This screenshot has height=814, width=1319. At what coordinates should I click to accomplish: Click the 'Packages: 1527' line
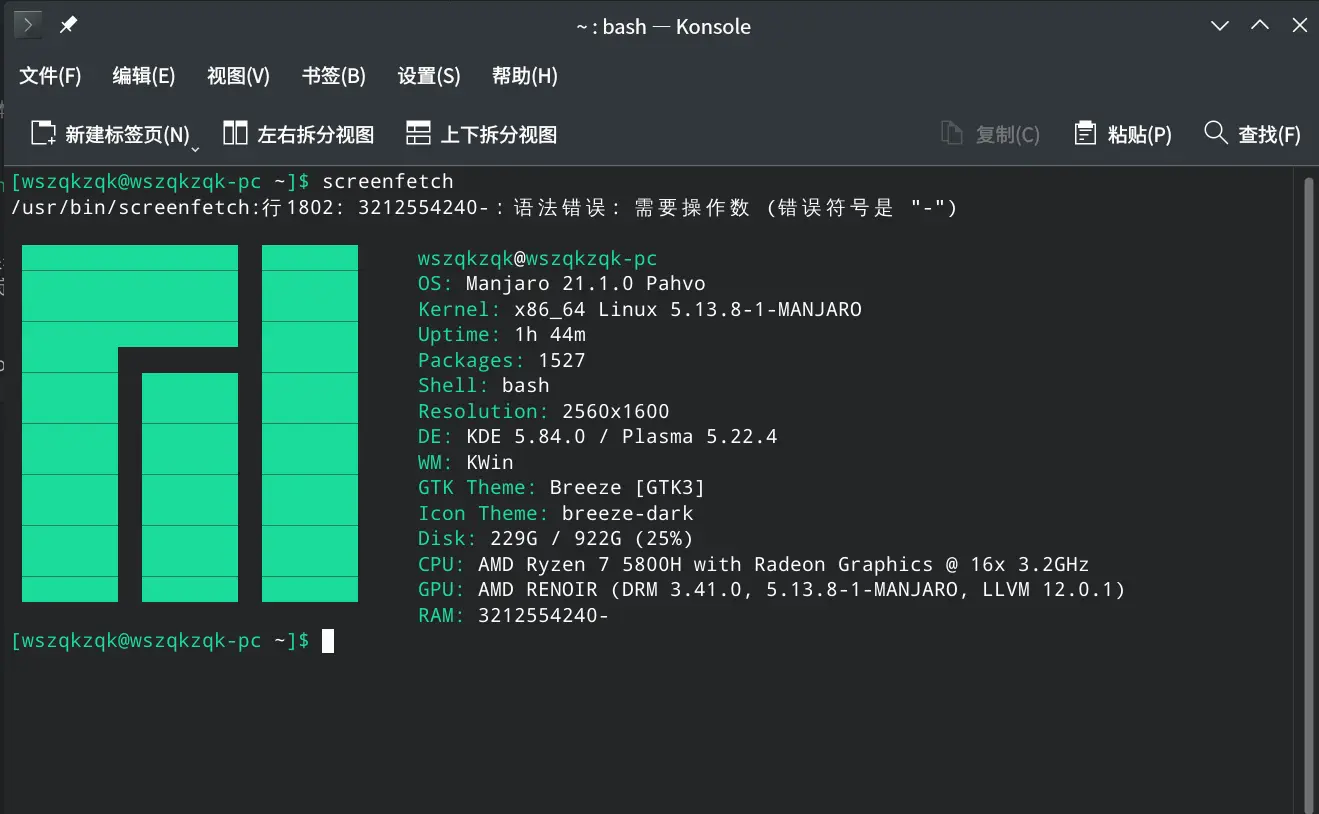(x=502, y=361)
